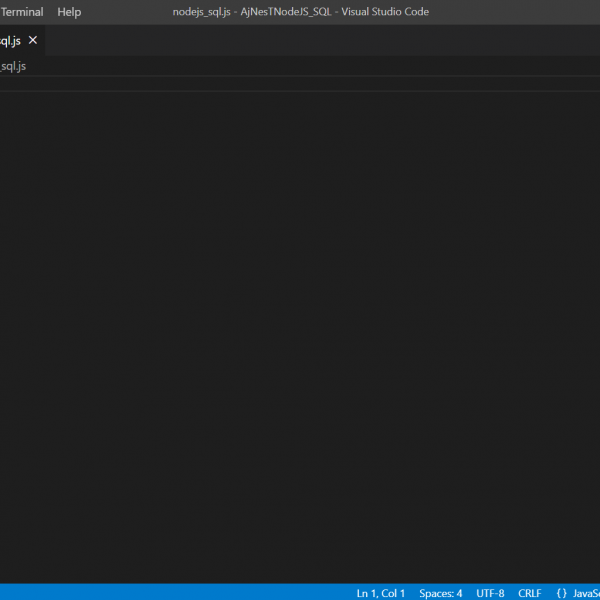Click the AjNesTNodeJS_SQL workspace name in title

pyautogui.click(x=285, y=12)
